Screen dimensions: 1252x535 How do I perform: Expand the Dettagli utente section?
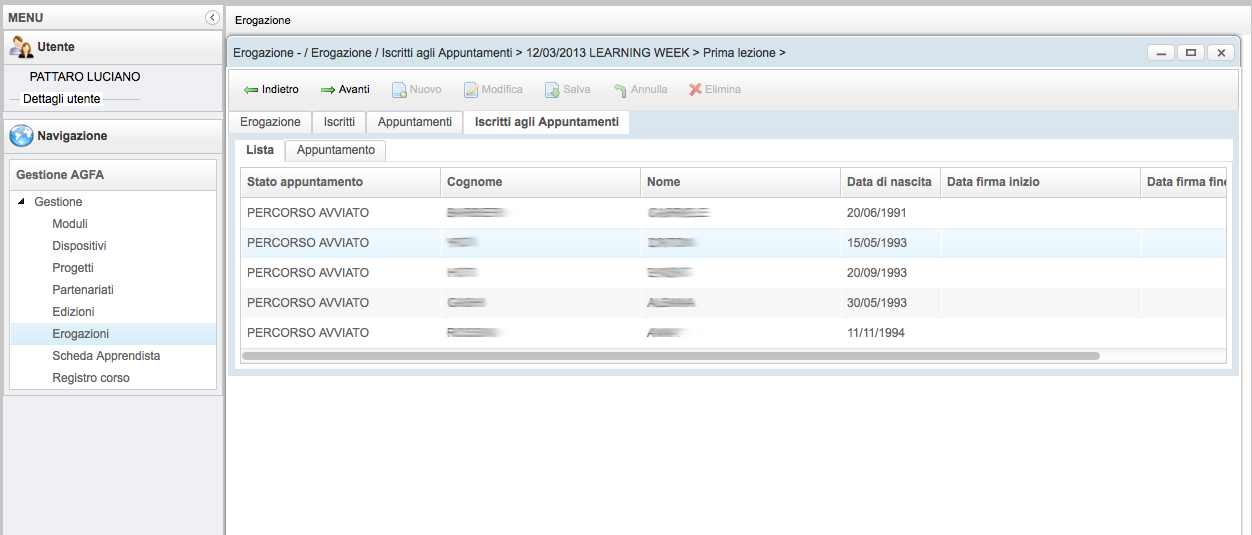[x=62, y=99]
